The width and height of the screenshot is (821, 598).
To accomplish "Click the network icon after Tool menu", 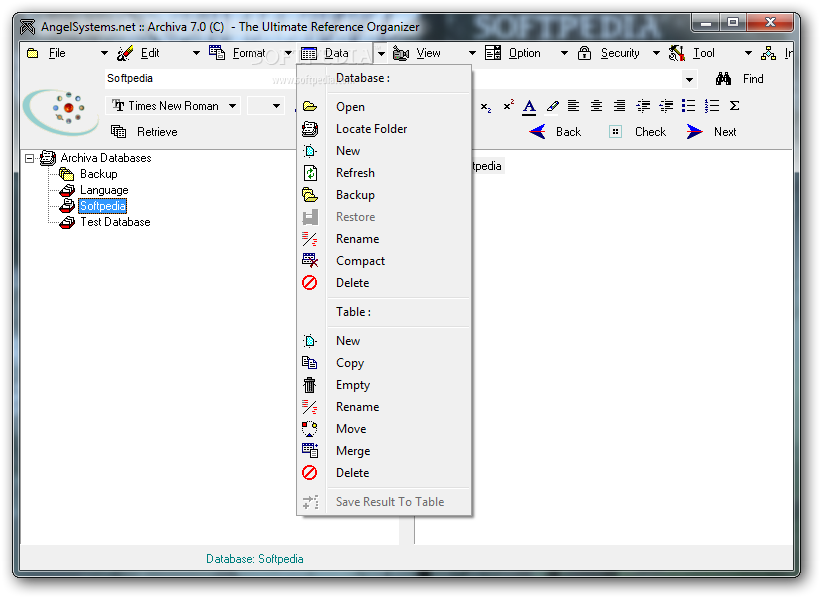I will [768, 53].
